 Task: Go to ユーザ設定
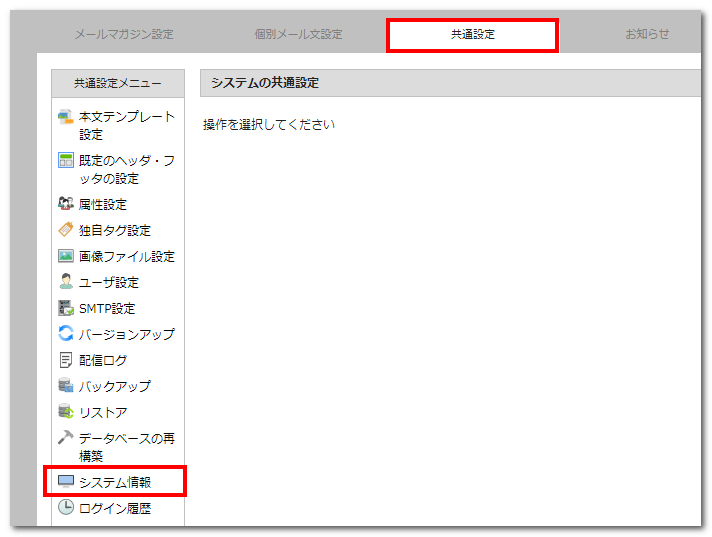coord(109,282)
